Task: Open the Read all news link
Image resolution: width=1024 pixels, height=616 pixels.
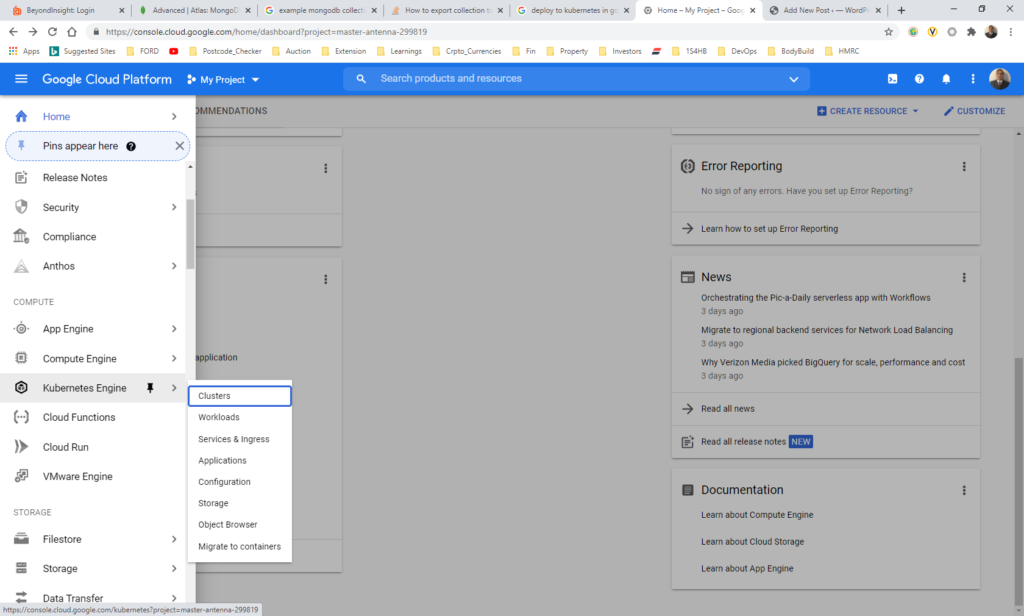Action: coord(728,409)
